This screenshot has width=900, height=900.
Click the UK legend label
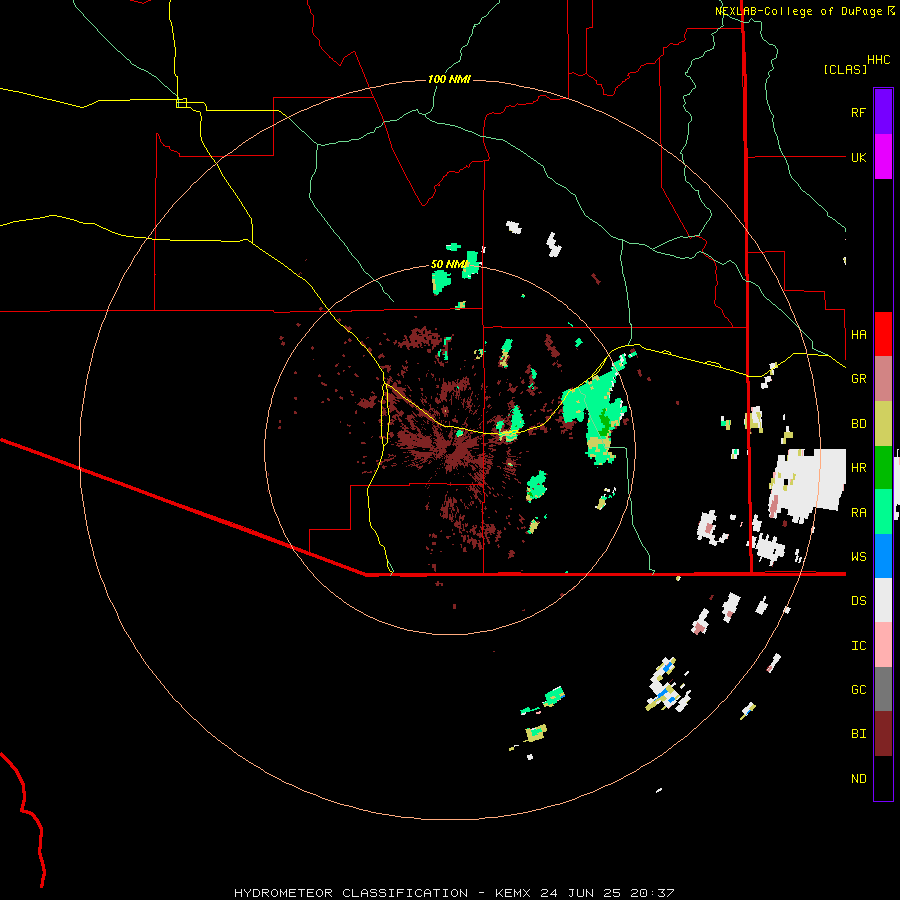tap(858, 157)
